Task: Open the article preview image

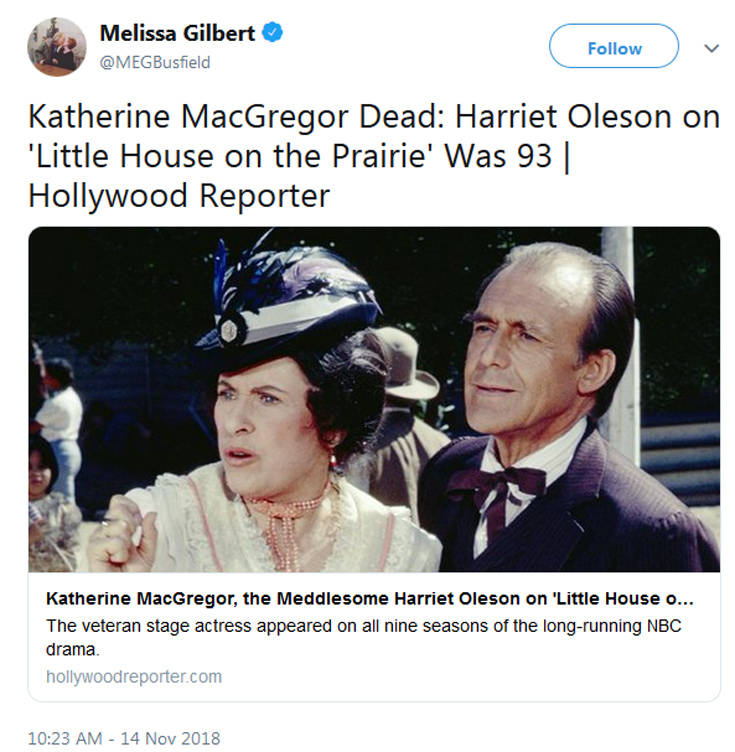Action: pos(373,399)
